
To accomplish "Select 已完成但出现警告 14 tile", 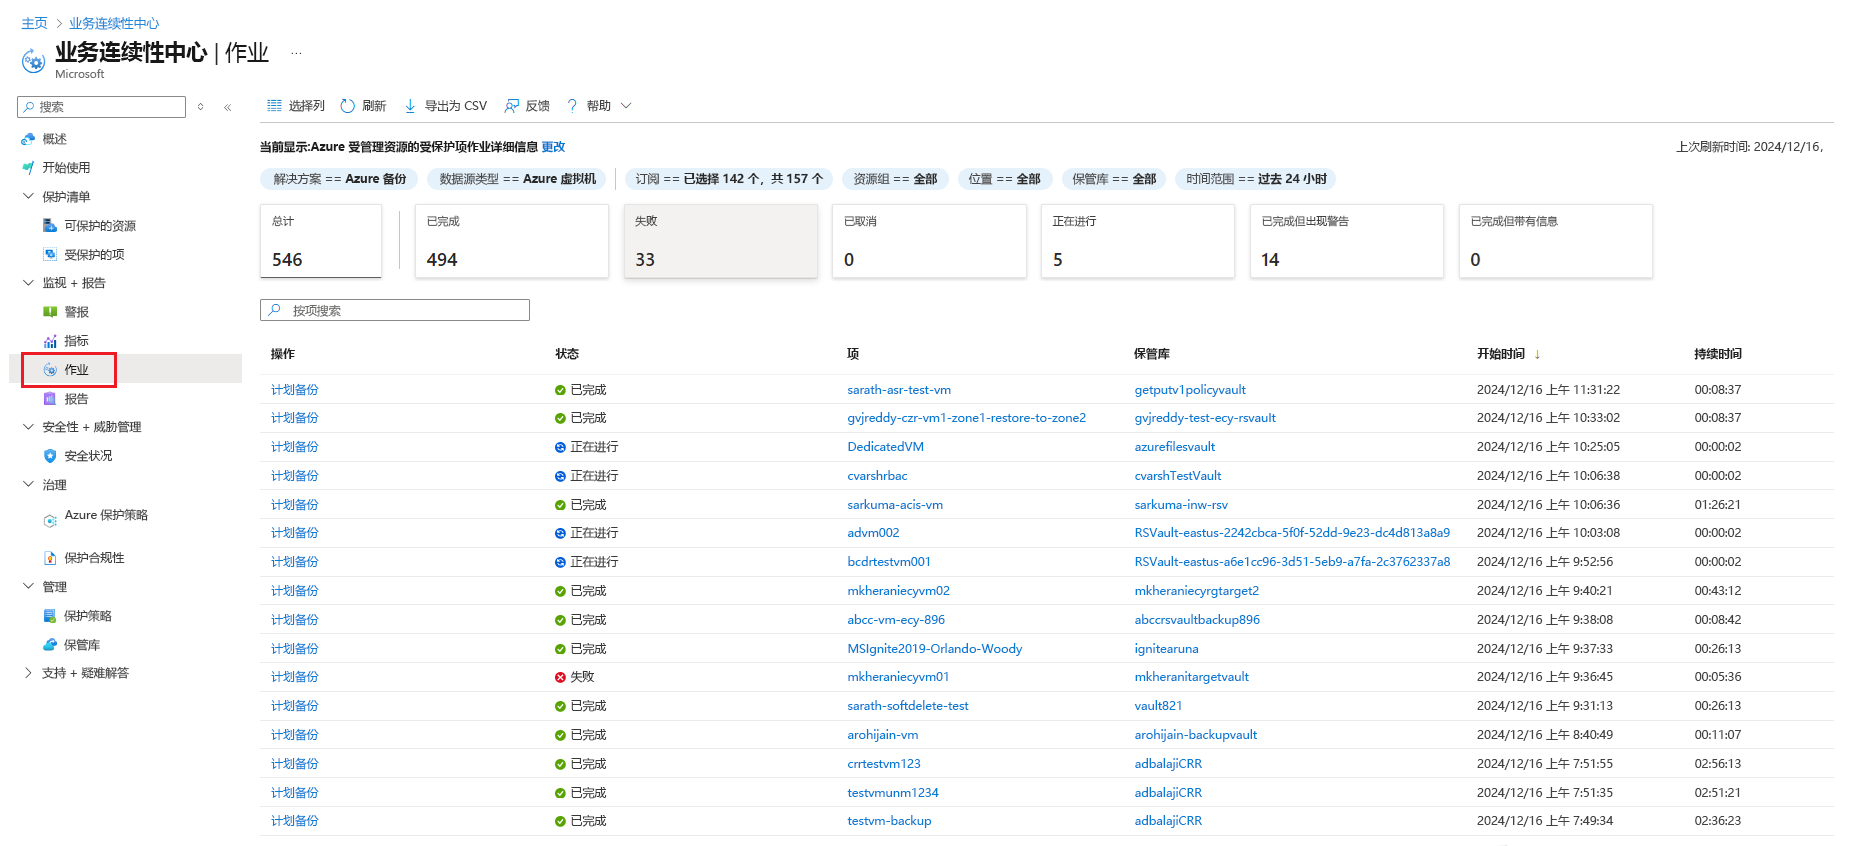I will [1347, 241].
